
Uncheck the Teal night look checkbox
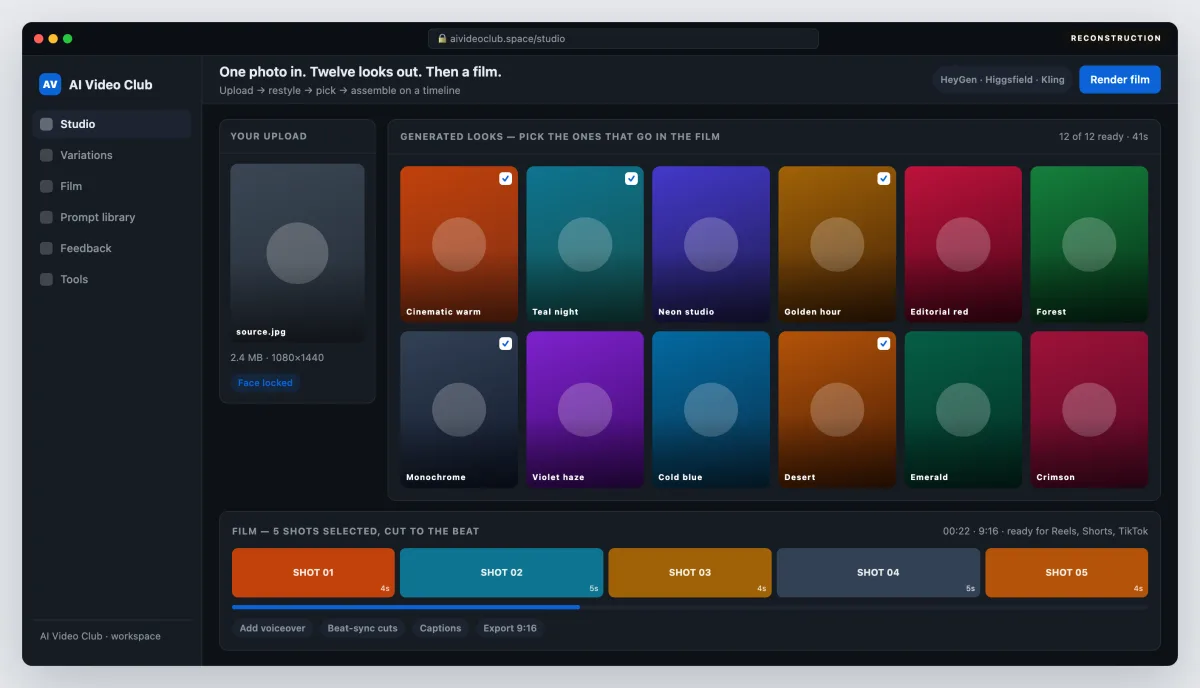(632, 178)
